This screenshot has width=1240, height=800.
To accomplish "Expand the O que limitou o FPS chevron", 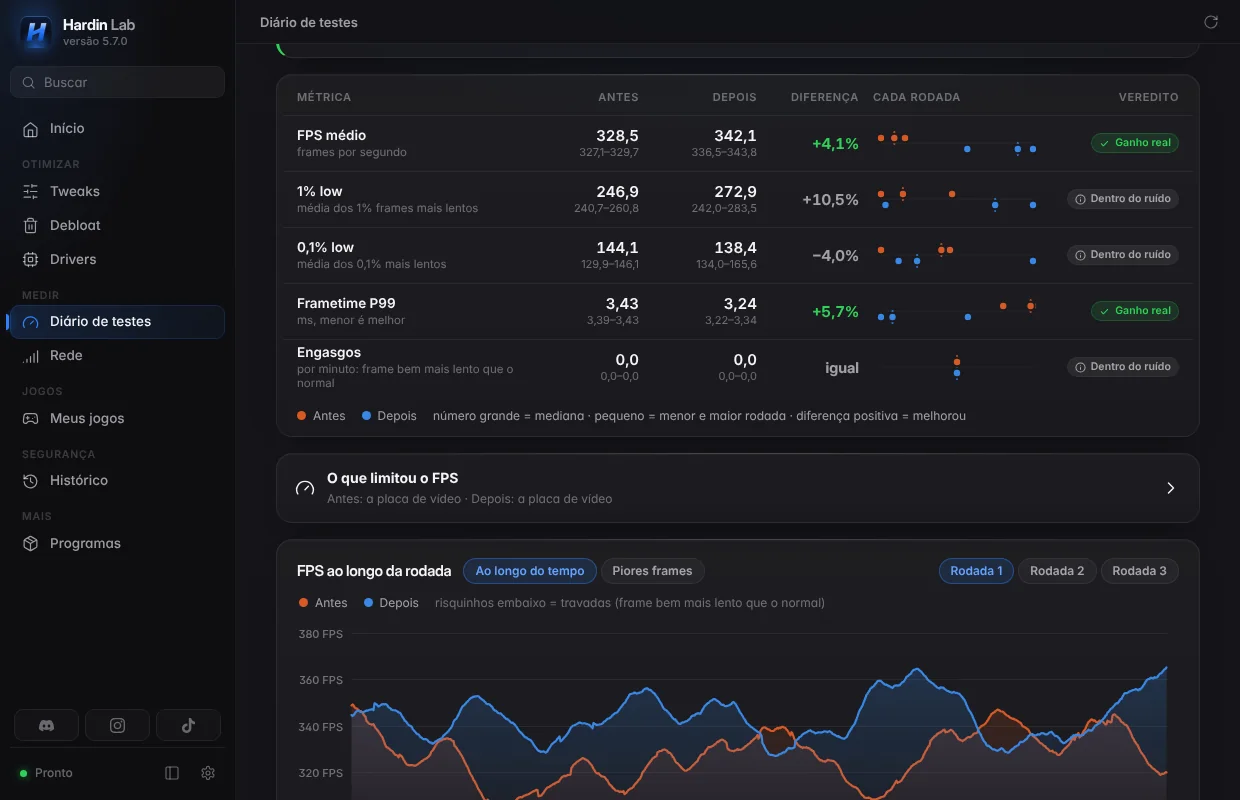I will point(1171,488).
